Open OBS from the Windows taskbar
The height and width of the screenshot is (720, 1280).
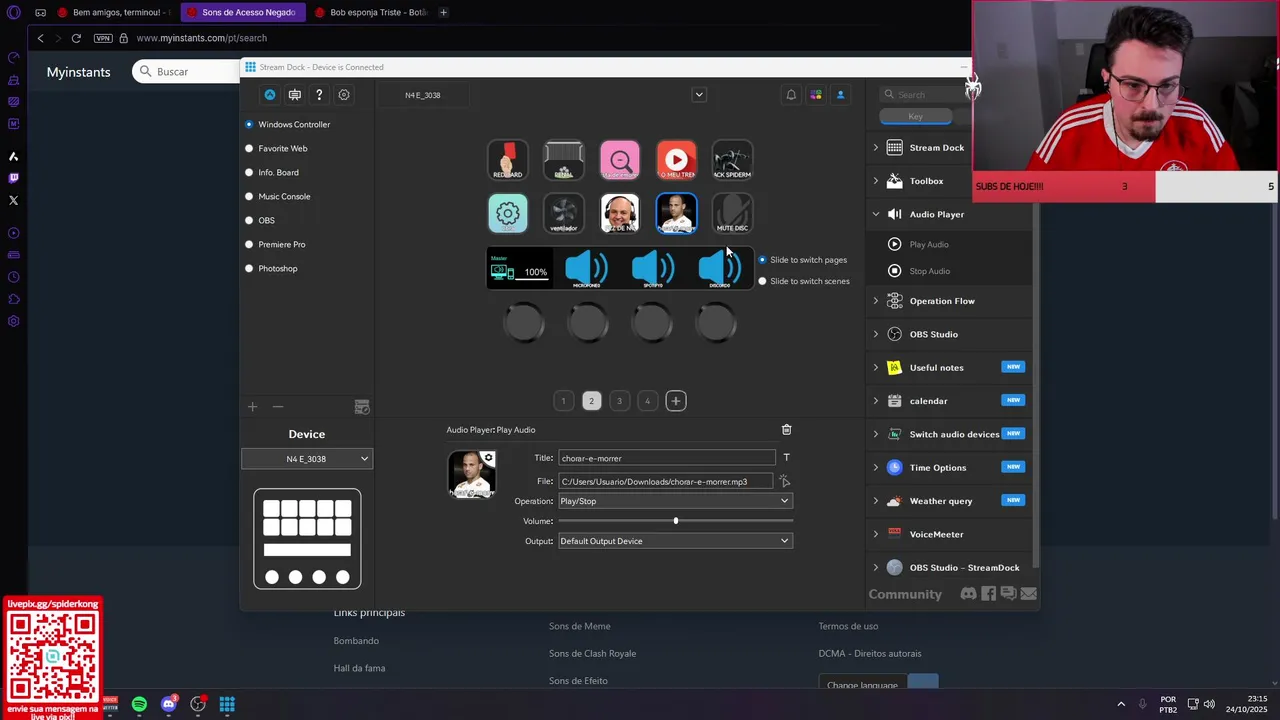point(198,704)
